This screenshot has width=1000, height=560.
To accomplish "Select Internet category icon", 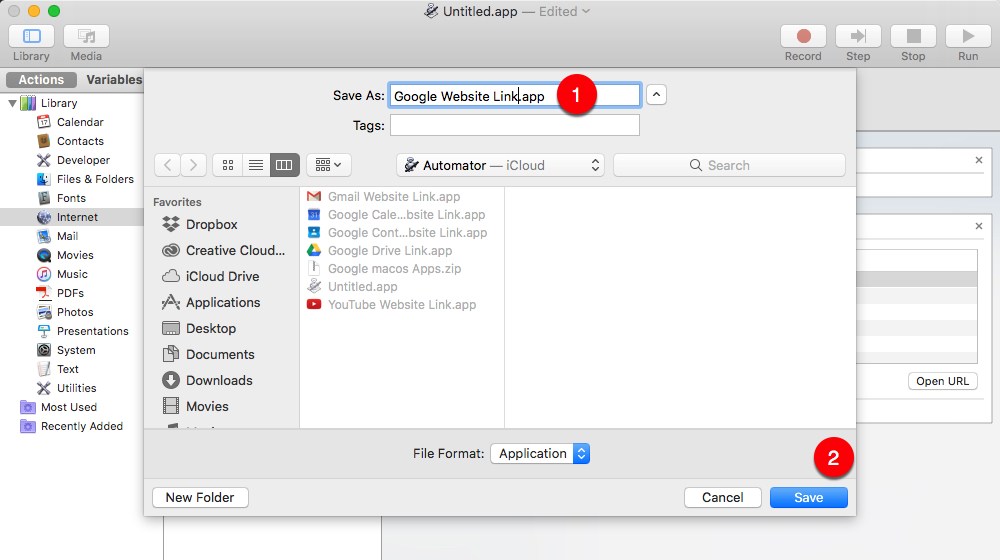I will [x=43, y=217].
